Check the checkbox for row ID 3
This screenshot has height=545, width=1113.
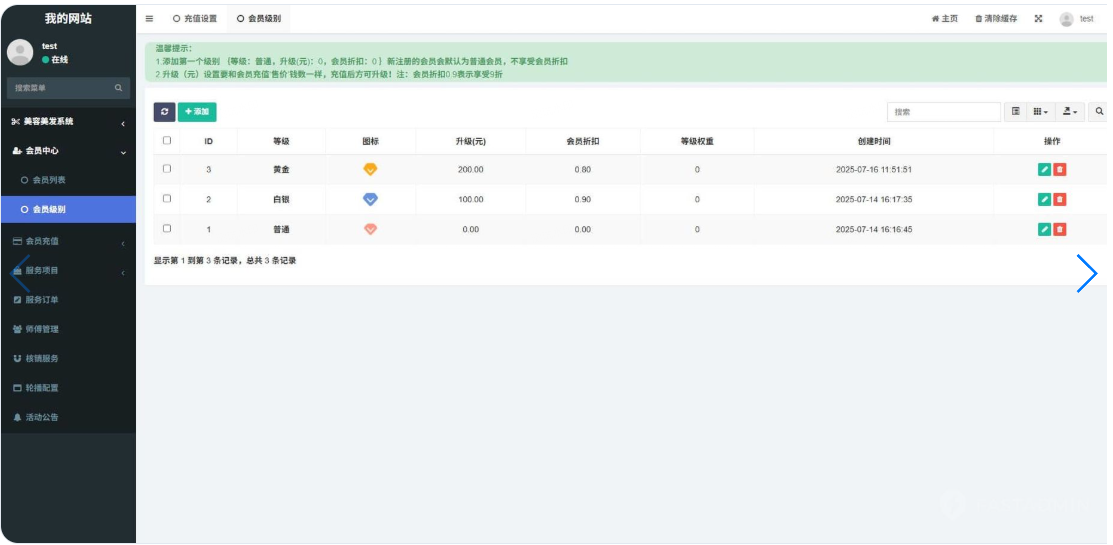pos(167,169)
